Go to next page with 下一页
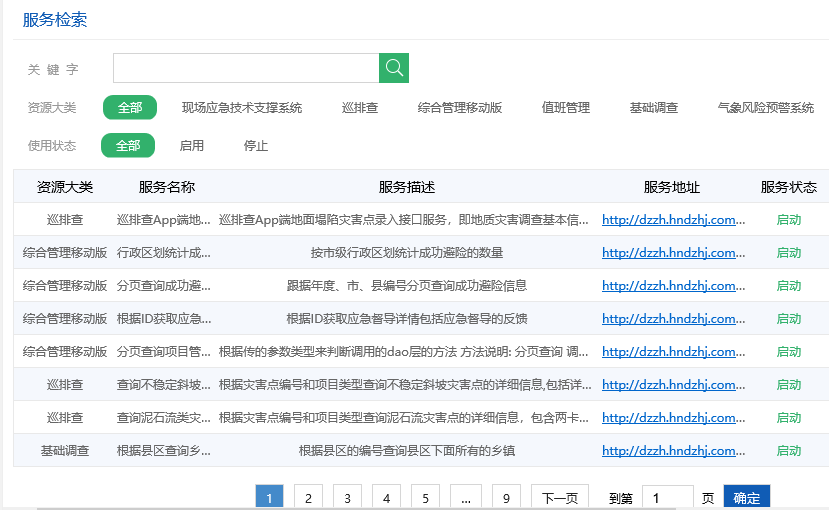The image size is (829, 510). pos(559,498)
